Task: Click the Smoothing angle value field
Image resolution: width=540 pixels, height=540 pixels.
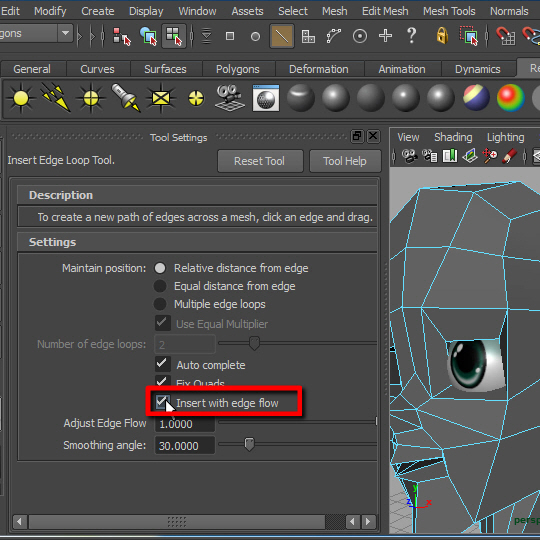Action: (x=185, y=446)
